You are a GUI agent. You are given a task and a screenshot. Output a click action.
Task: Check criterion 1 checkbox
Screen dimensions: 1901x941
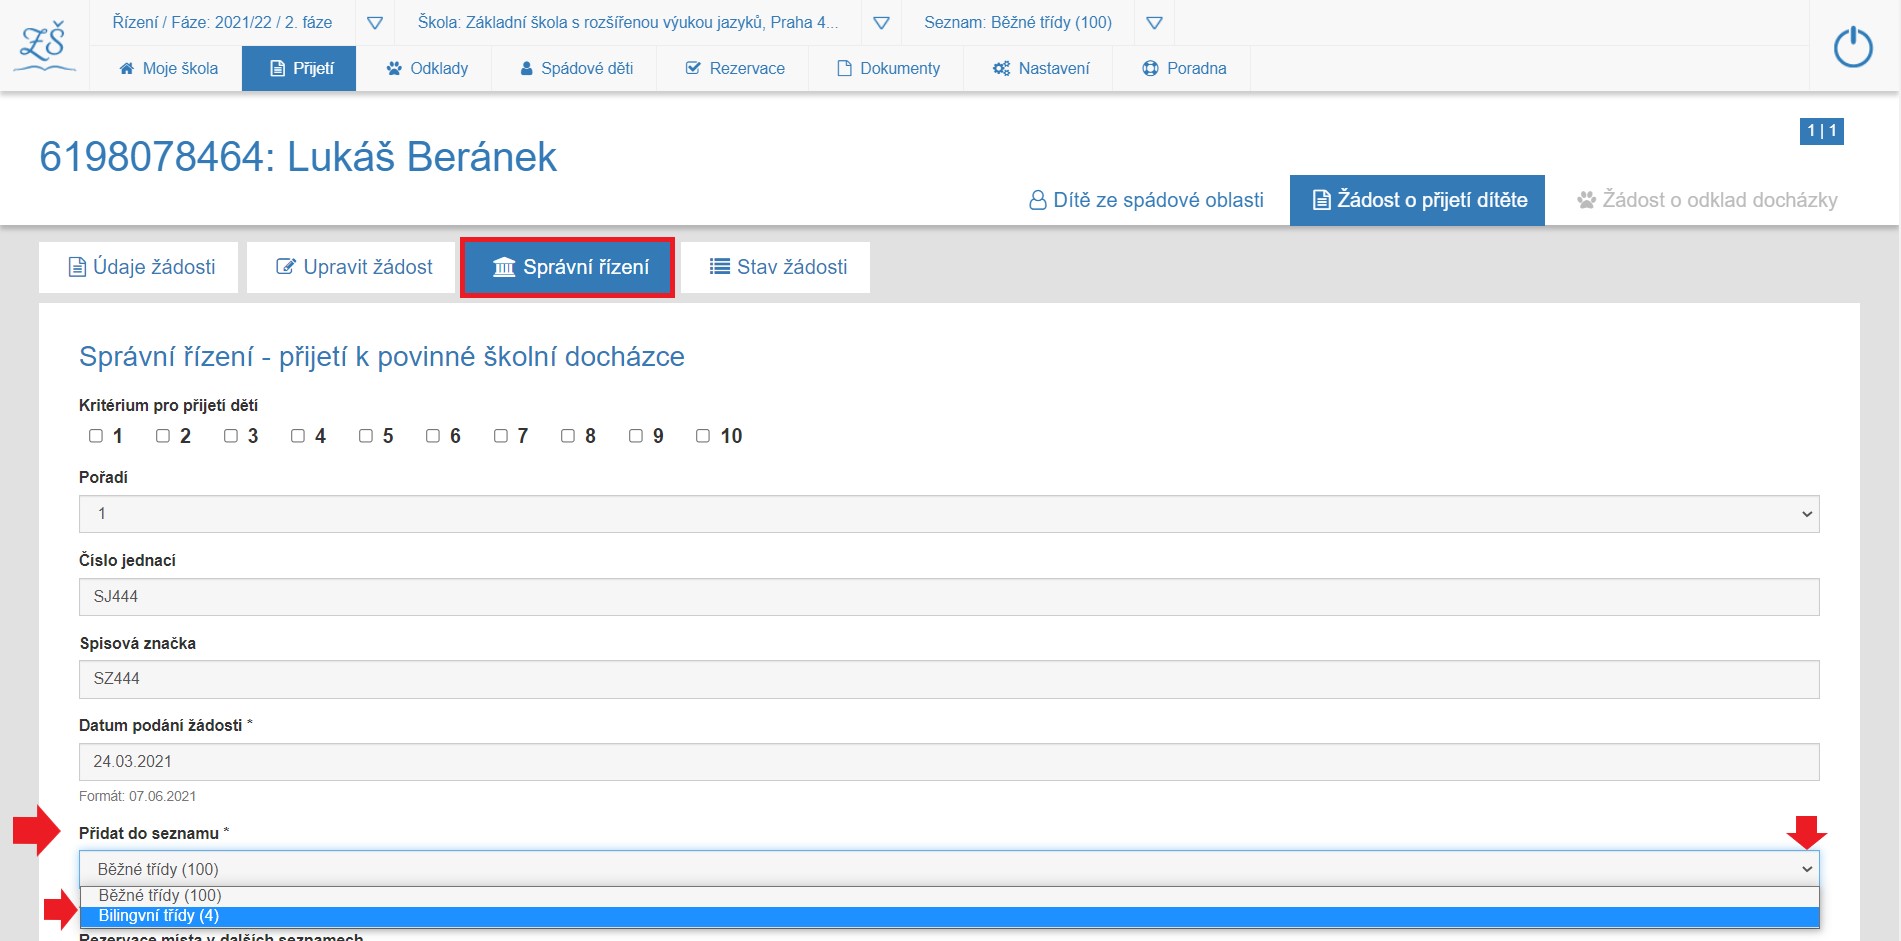[96, 436]
